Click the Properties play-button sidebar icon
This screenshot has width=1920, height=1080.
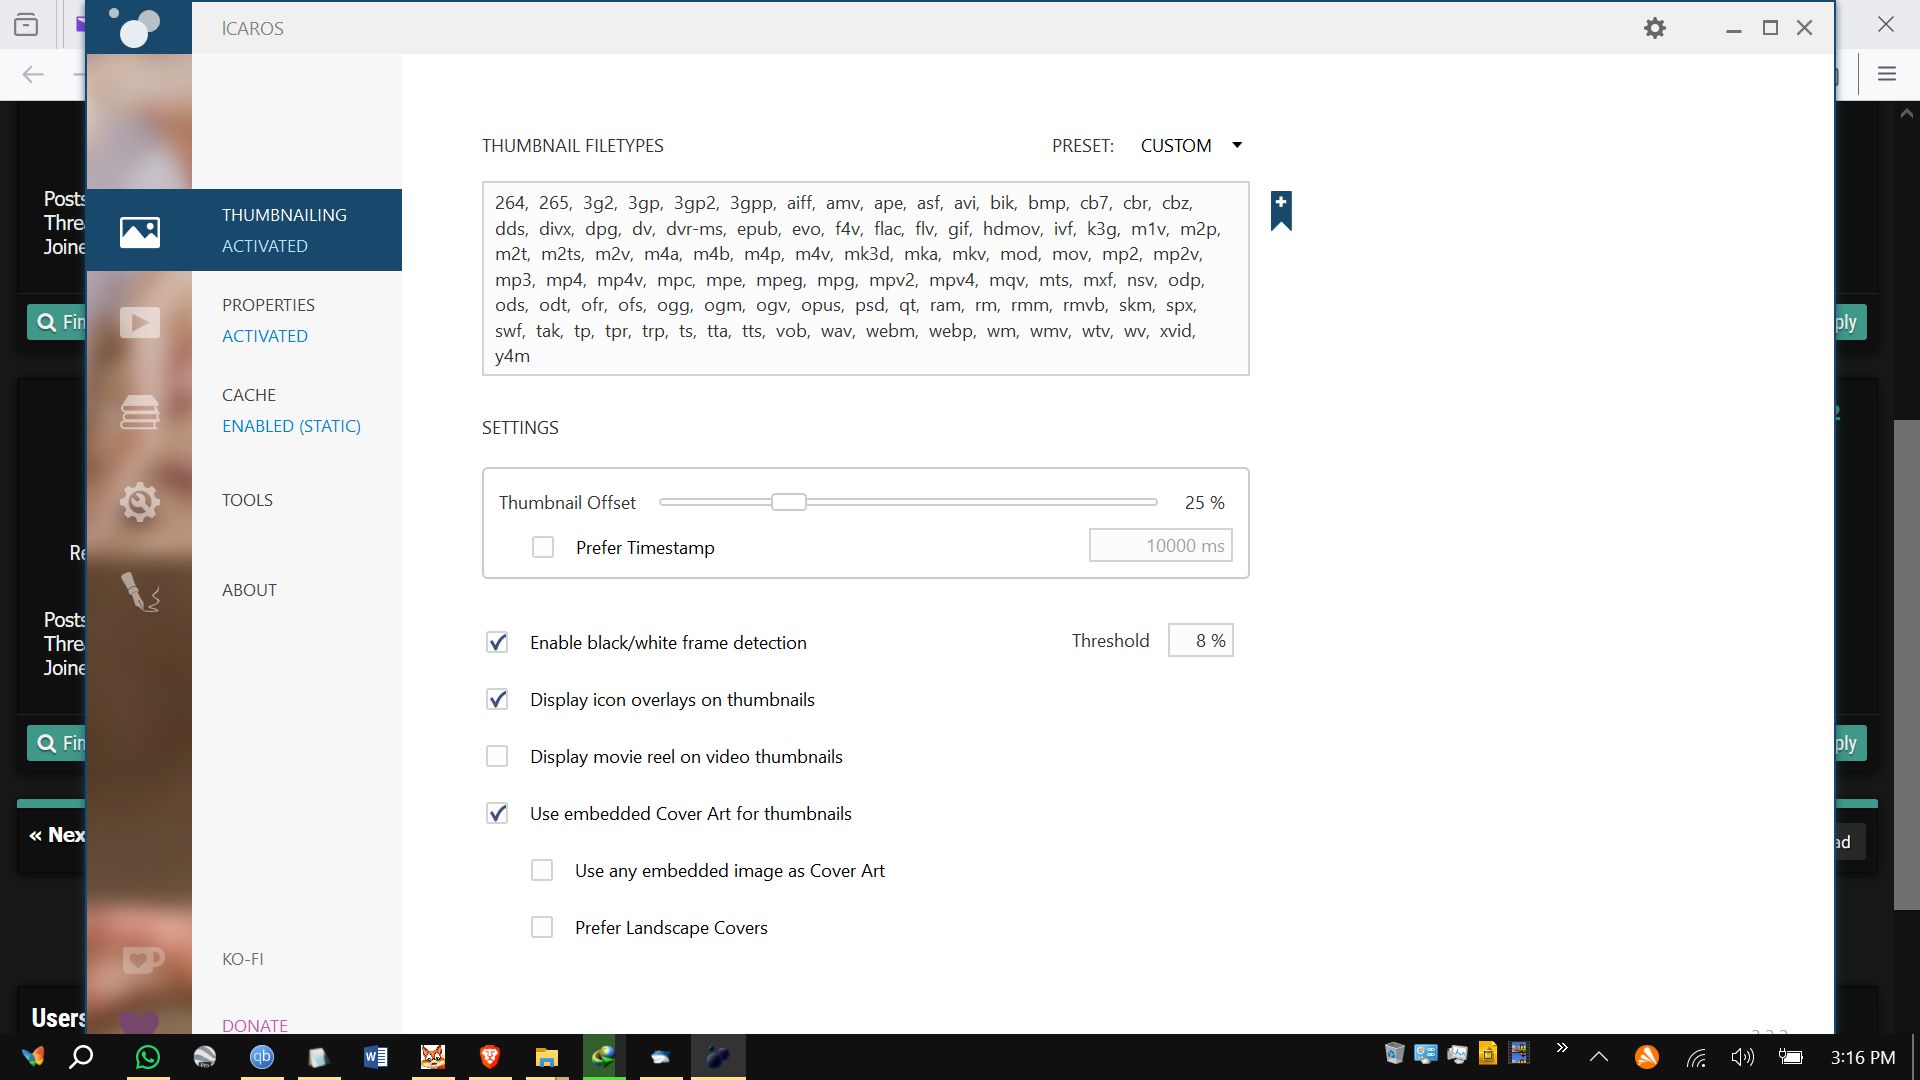click(140, 322)
